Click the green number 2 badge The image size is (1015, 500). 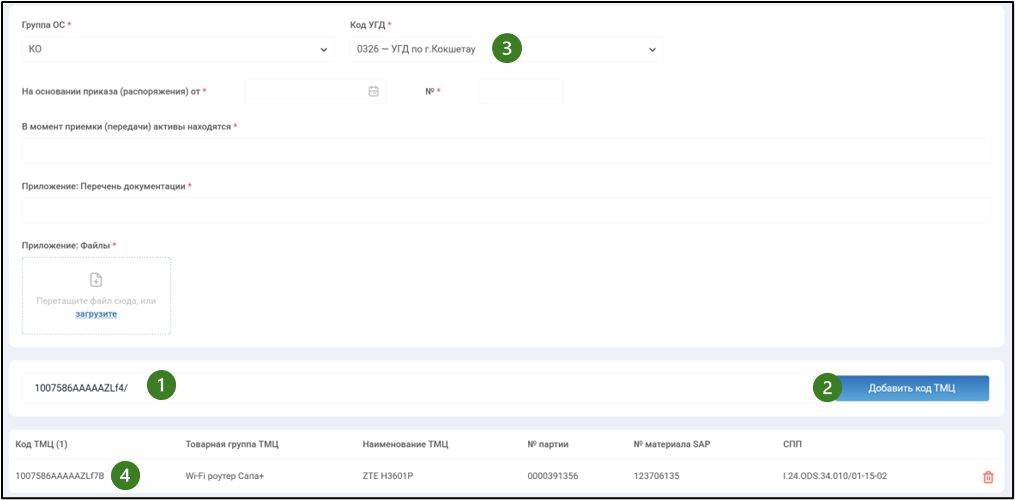pyautogui.click(x=827, y=388)
